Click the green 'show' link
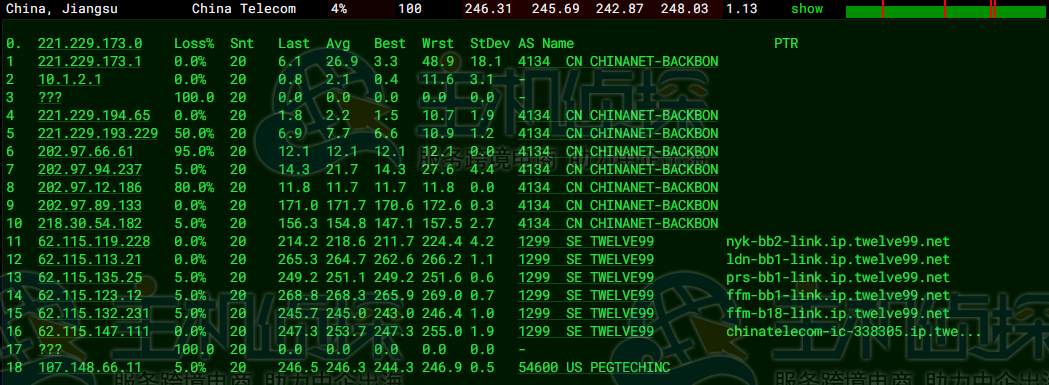The height and width of the screenshot is (385, 1049). click(807, 9)
